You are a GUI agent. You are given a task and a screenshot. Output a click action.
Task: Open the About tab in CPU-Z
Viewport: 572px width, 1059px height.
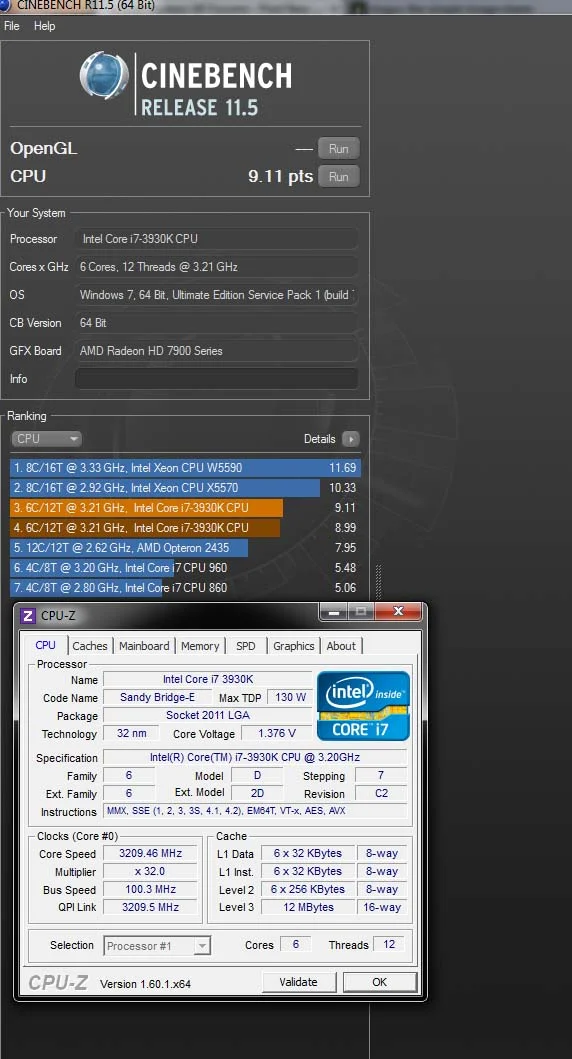click(x=341, y=646)
